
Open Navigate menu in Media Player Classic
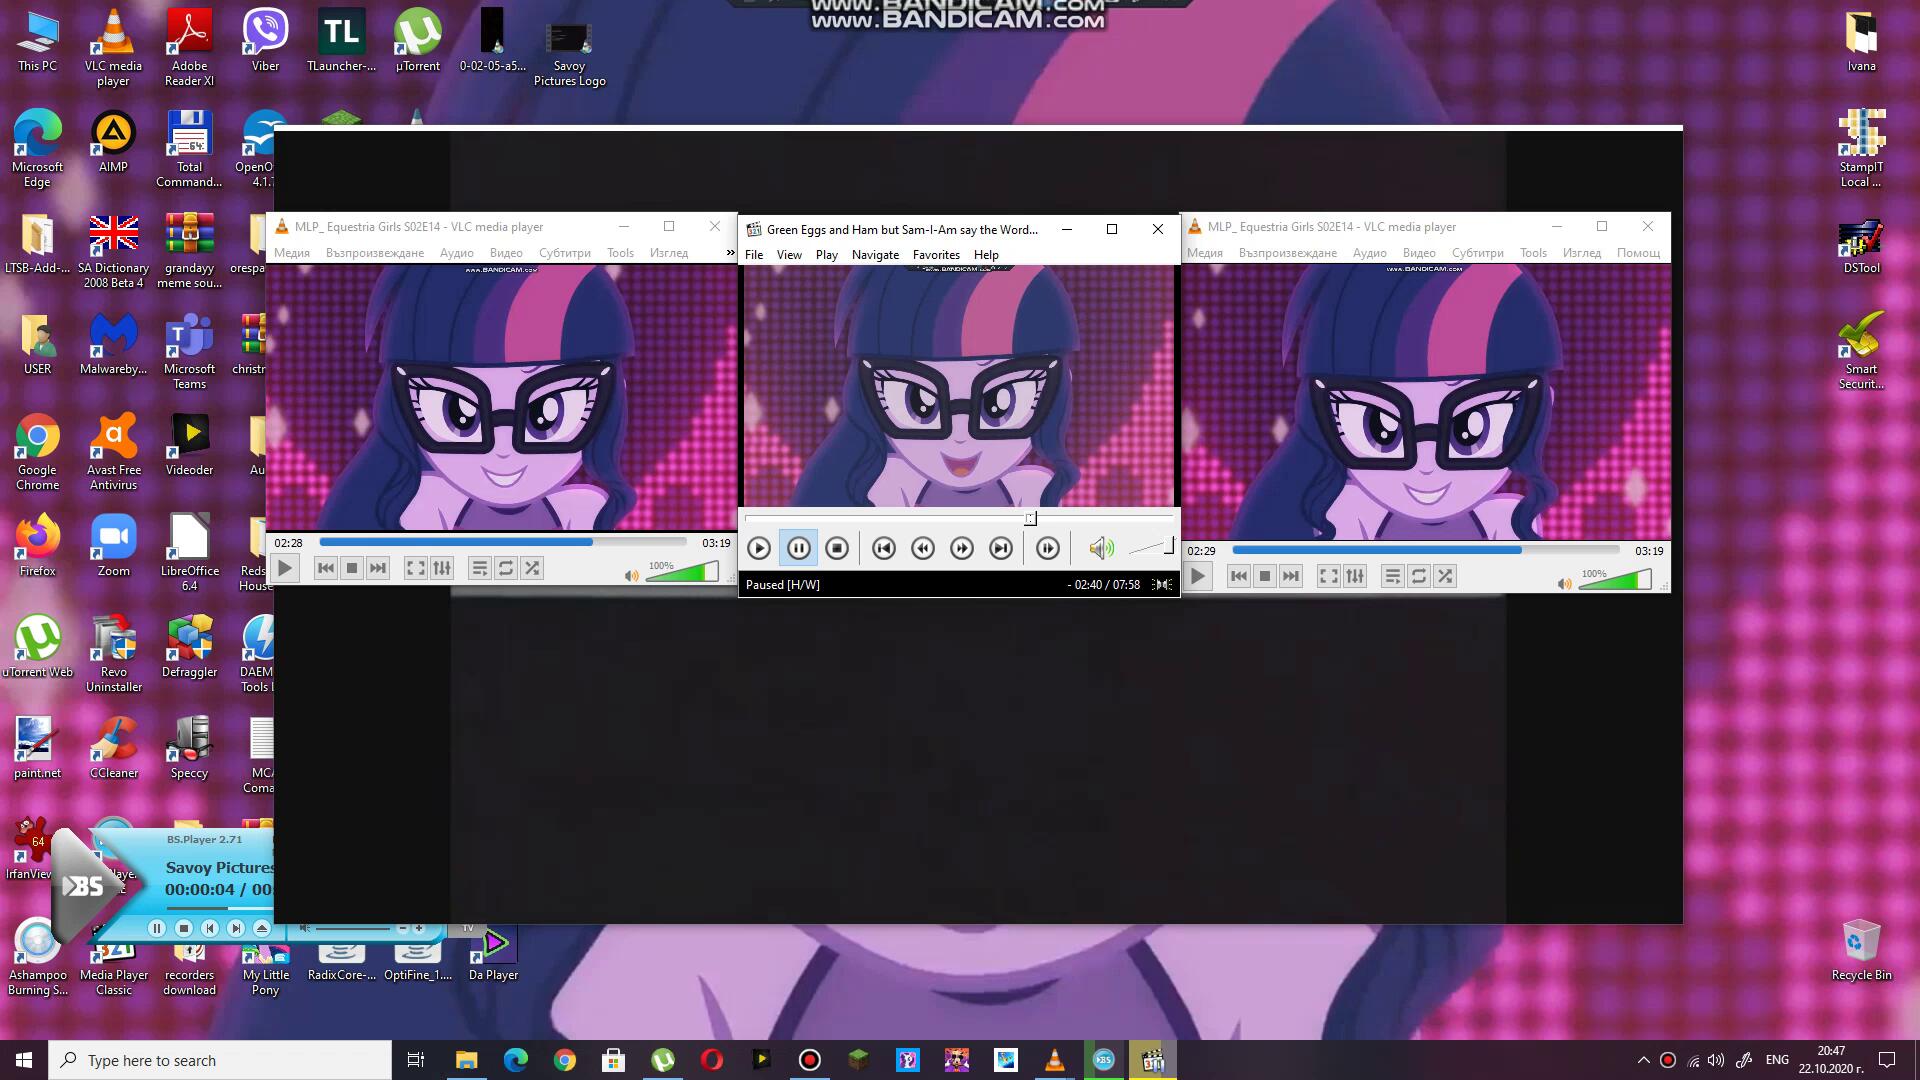[874, 255]
